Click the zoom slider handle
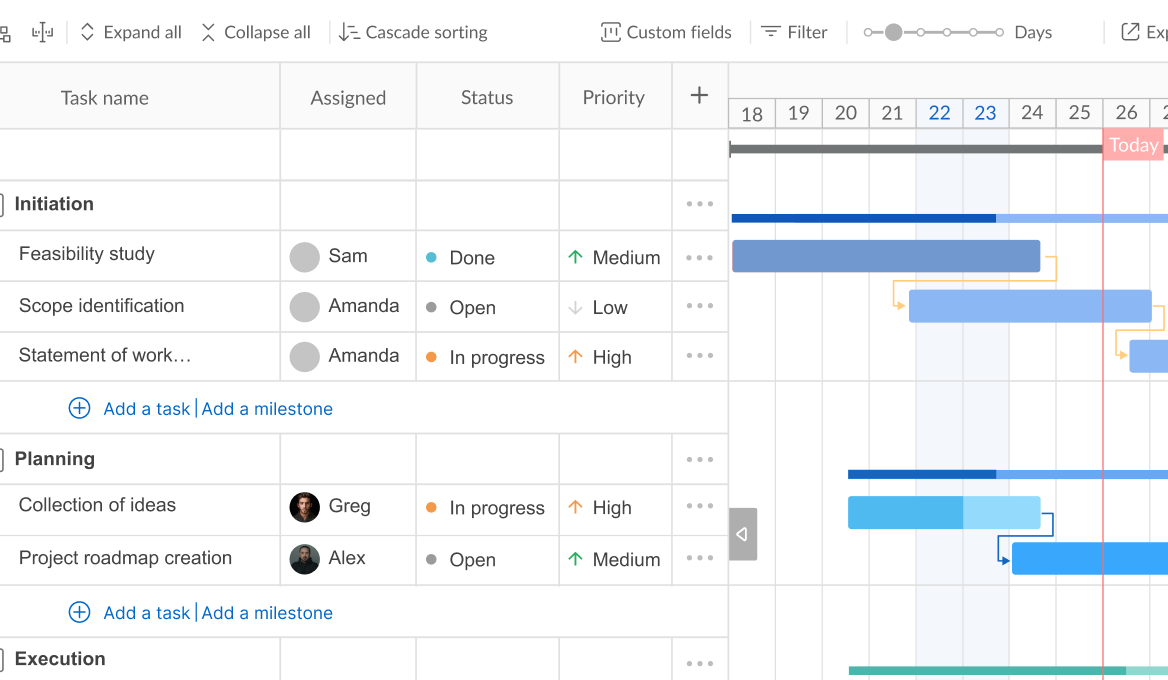Image resolution: width=1168 pixels, height=680 pixels. tap(894, 32)
